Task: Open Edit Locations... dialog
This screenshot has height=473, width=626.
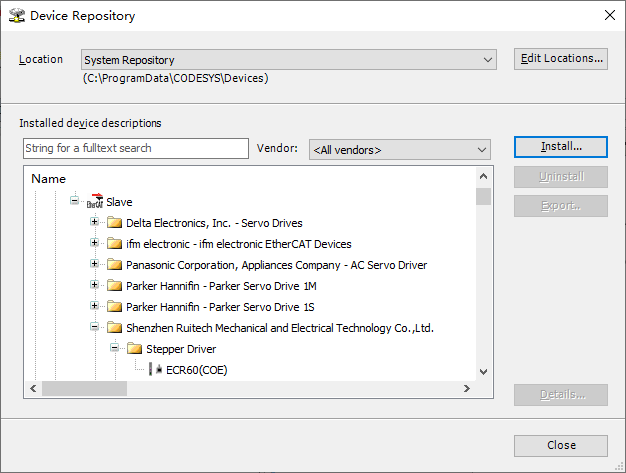Action: tap(561, 59)
